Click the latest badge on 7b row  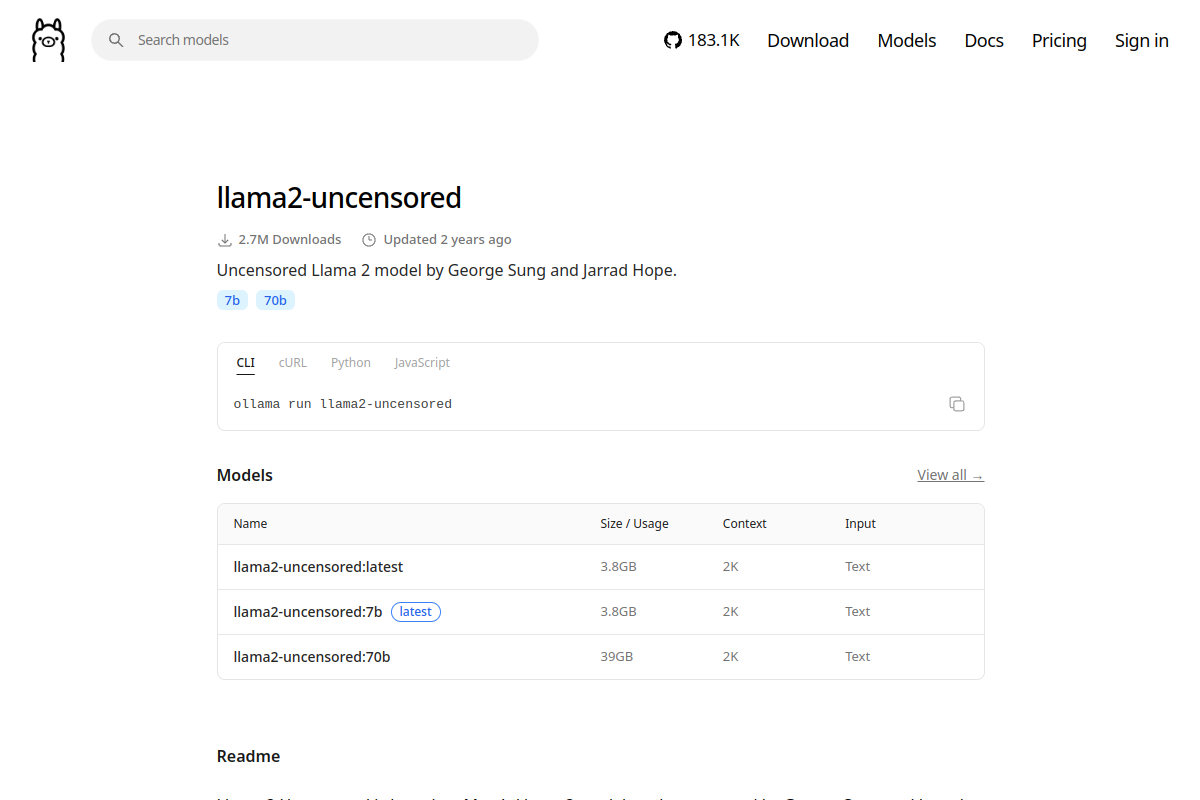point(416,612)
